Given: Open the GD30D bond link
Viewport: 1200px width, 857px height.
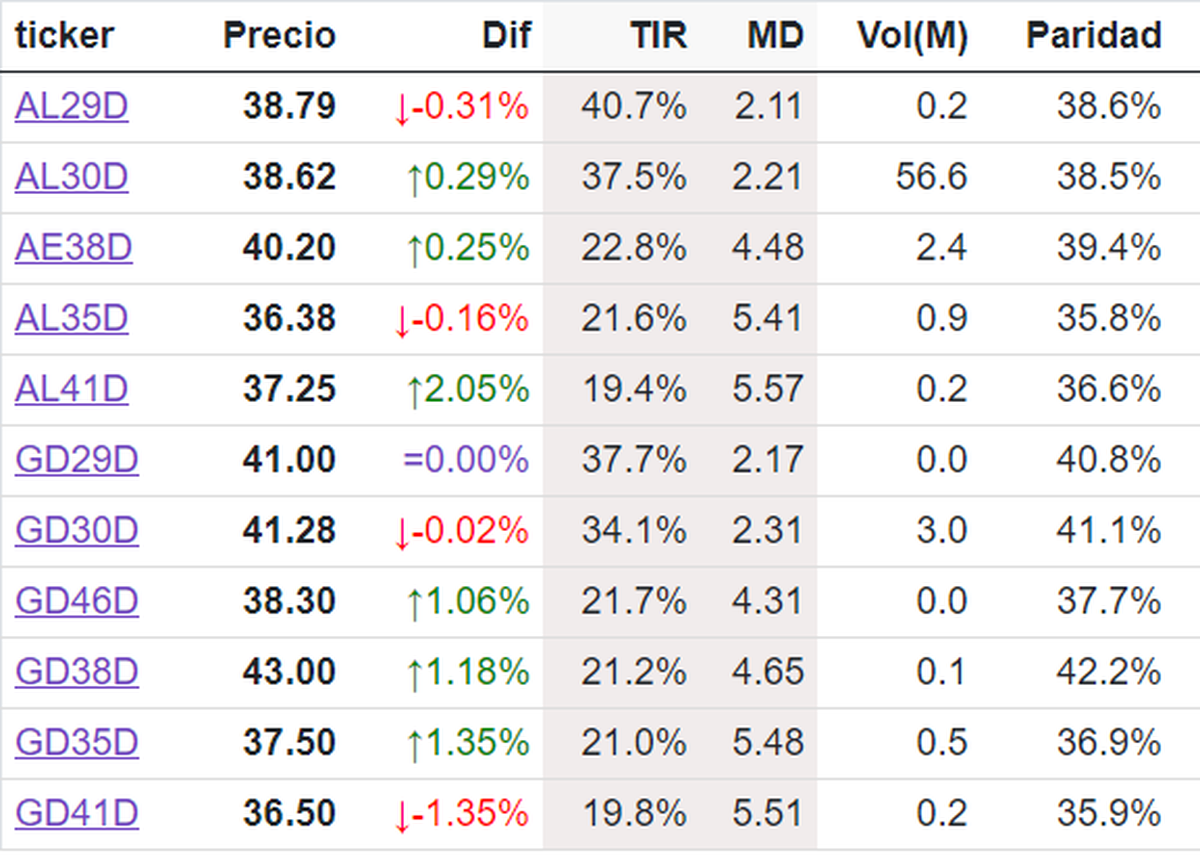Looking at the screenshot, I should [x=76, y=531].
